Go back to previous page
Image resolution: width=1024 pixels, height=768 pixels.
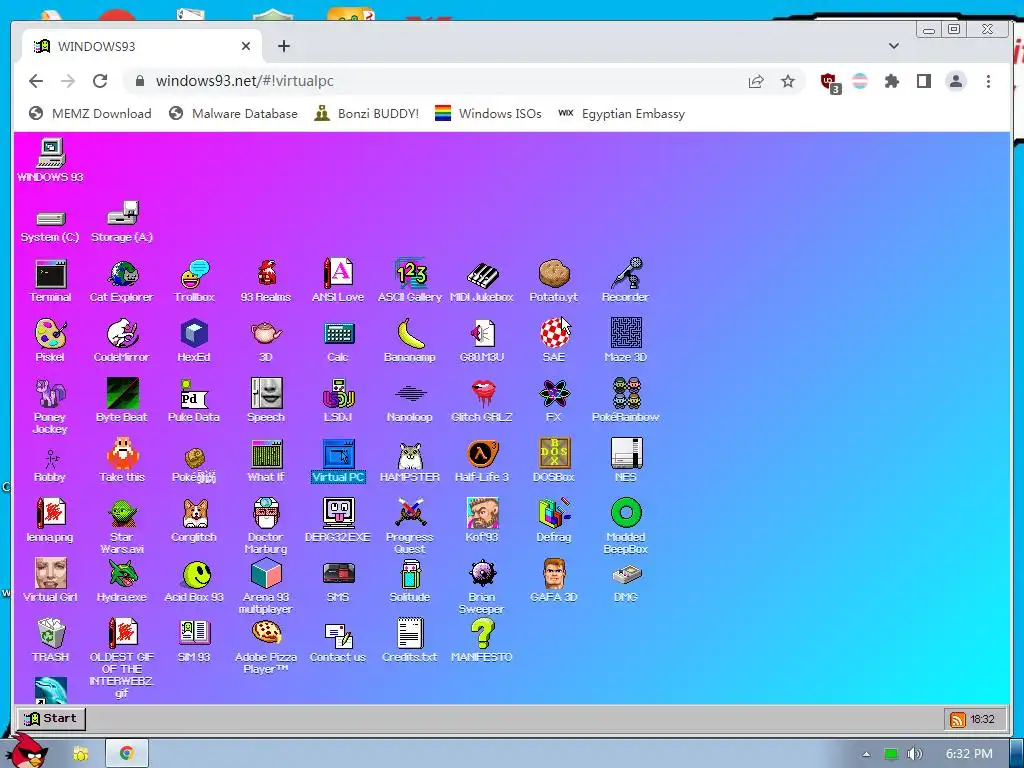(36, 81)
